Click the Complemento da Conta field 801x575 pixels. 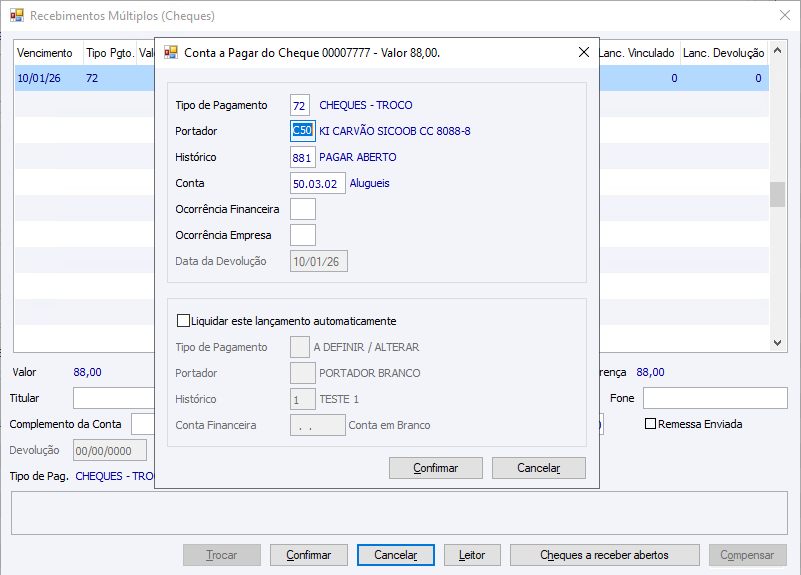143,424
